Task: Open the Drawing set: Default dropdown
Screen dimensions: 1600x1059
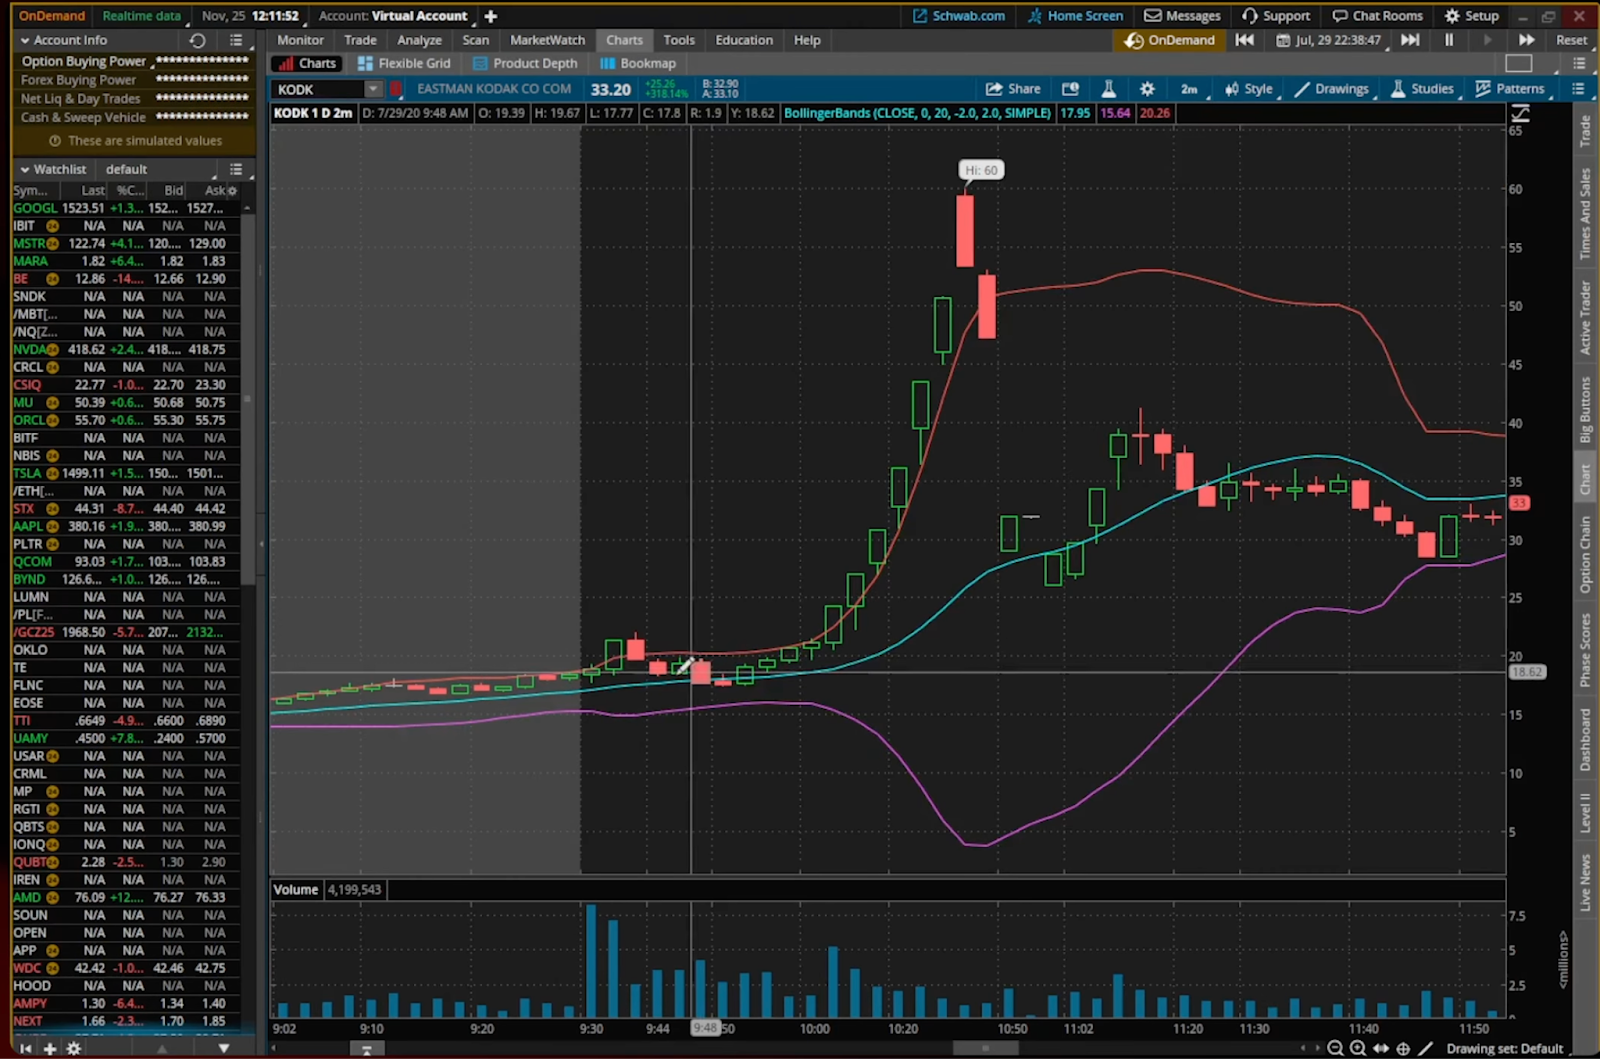Action: [1504, 1048]
